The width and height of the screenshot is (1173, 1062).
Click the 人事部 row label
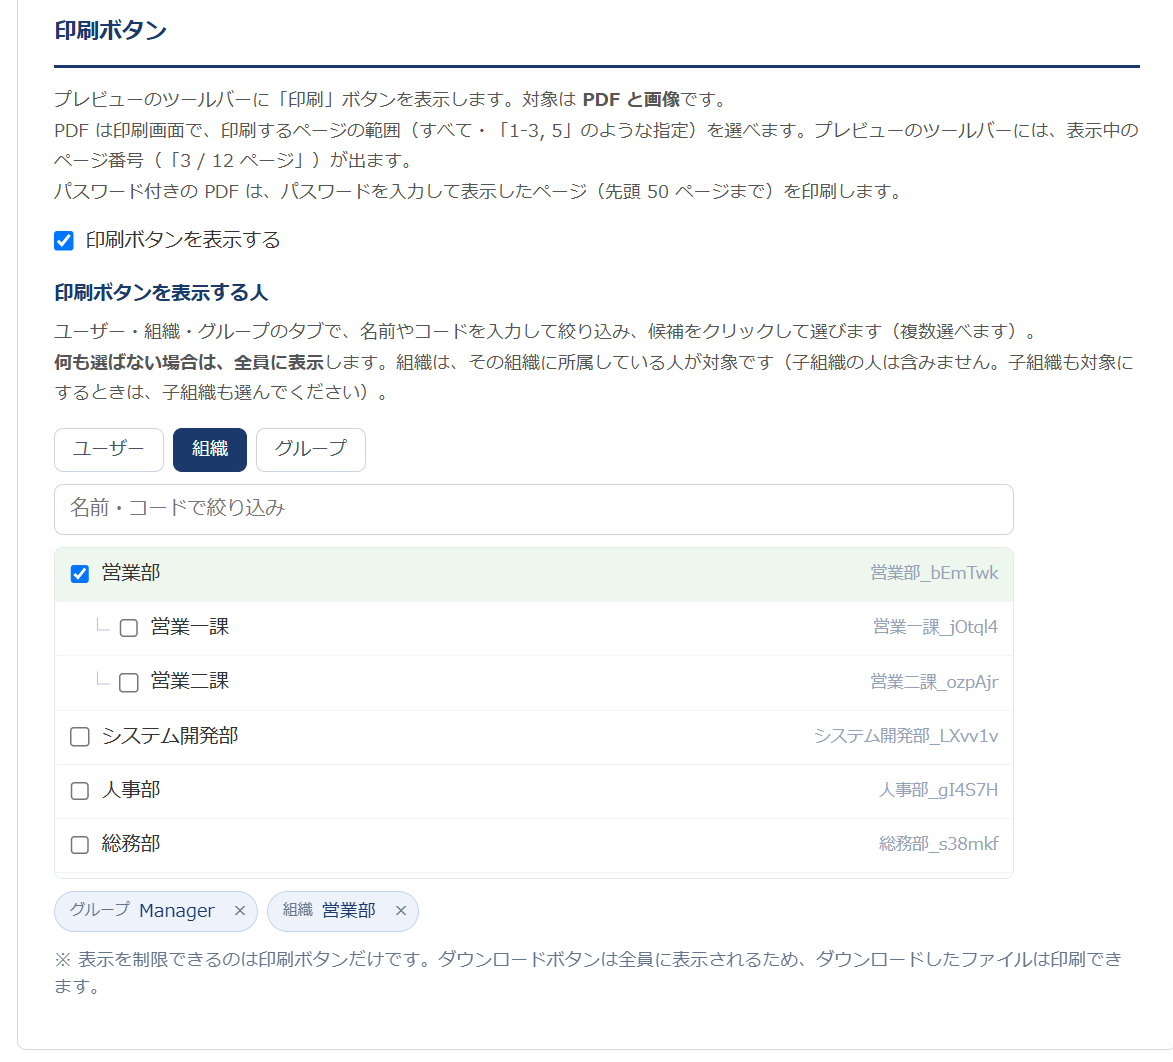131,790
